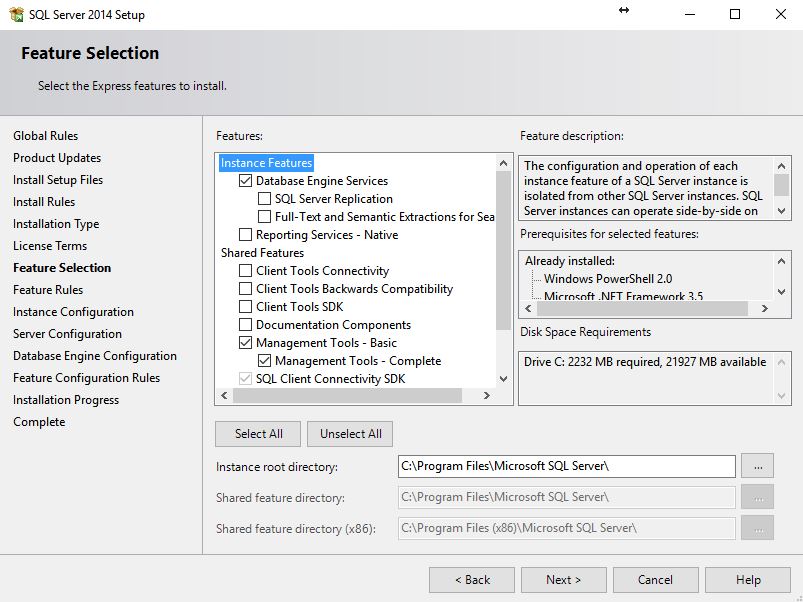The width and height of the screenshot is (803, 602).
Task: Click the features list scroll up arrow
Action: (x=503, y=163)
